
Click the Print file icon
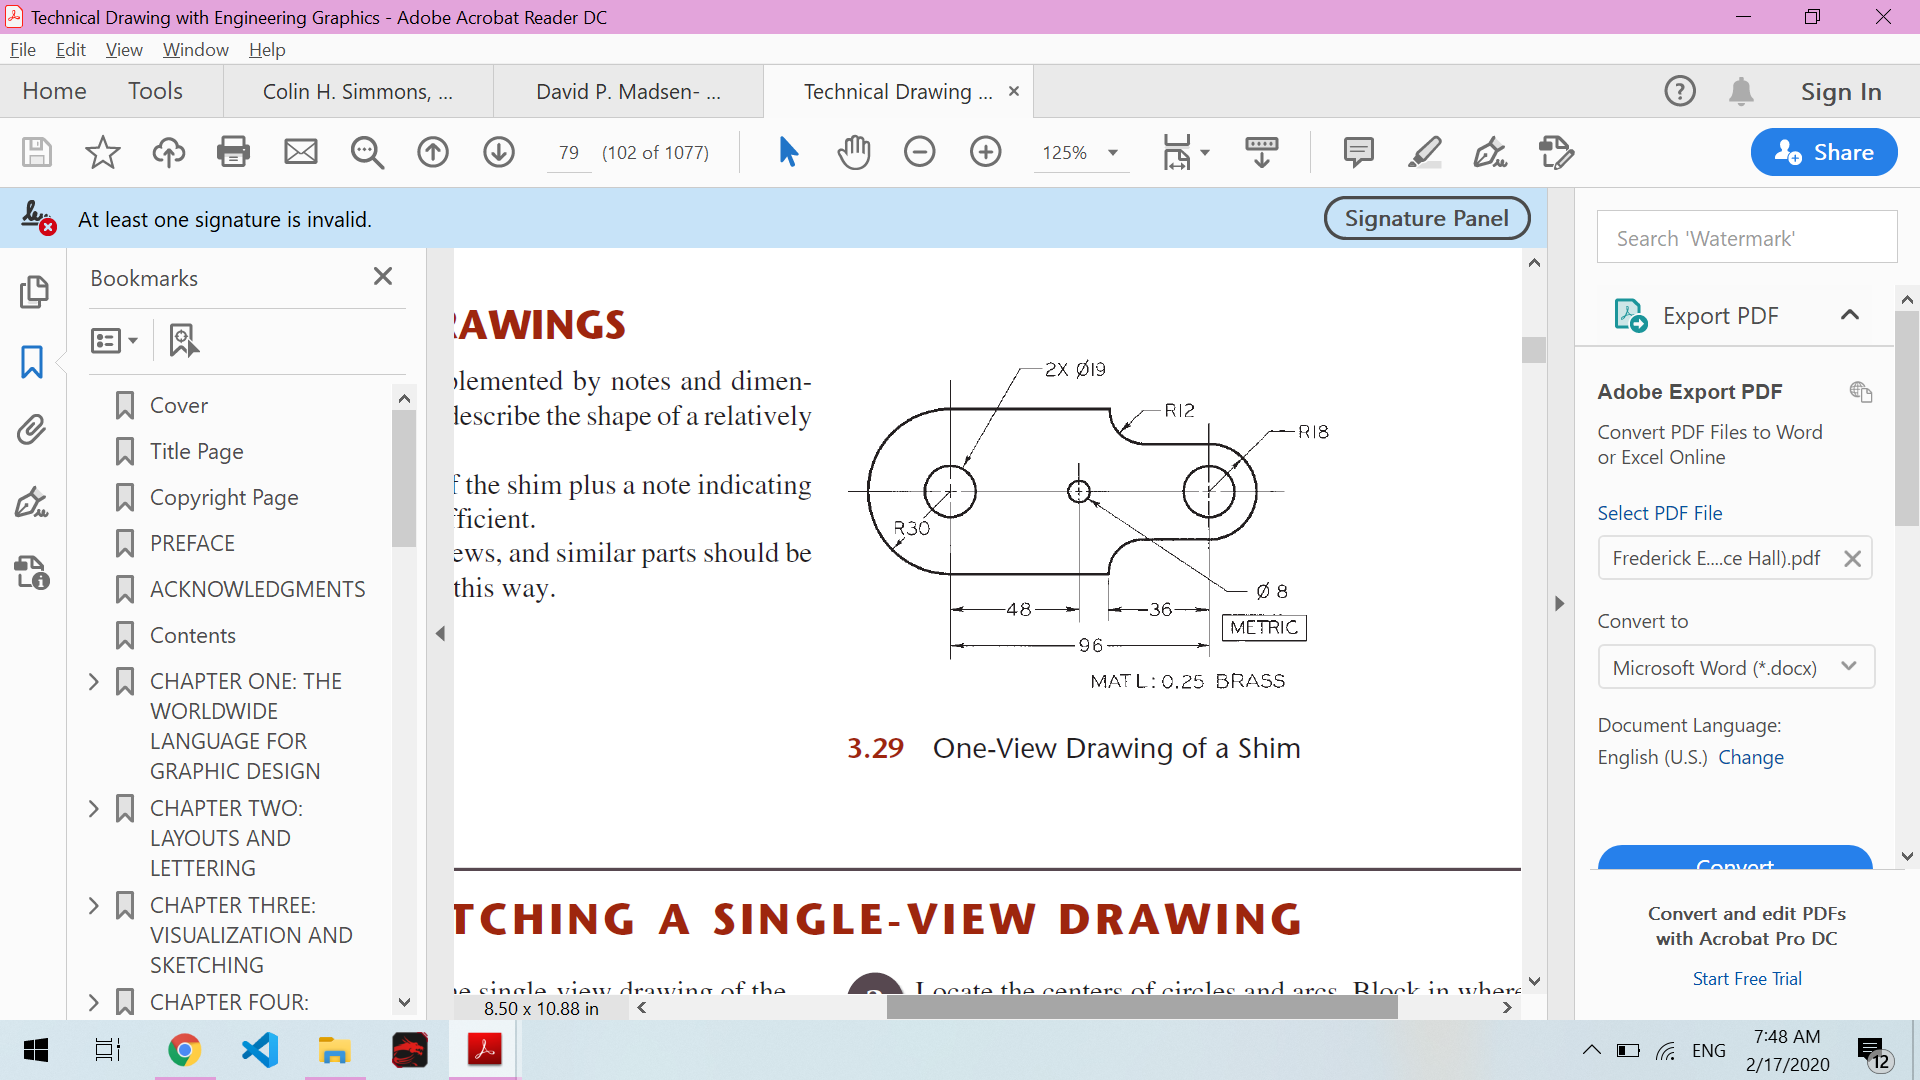tap(233, 152)
